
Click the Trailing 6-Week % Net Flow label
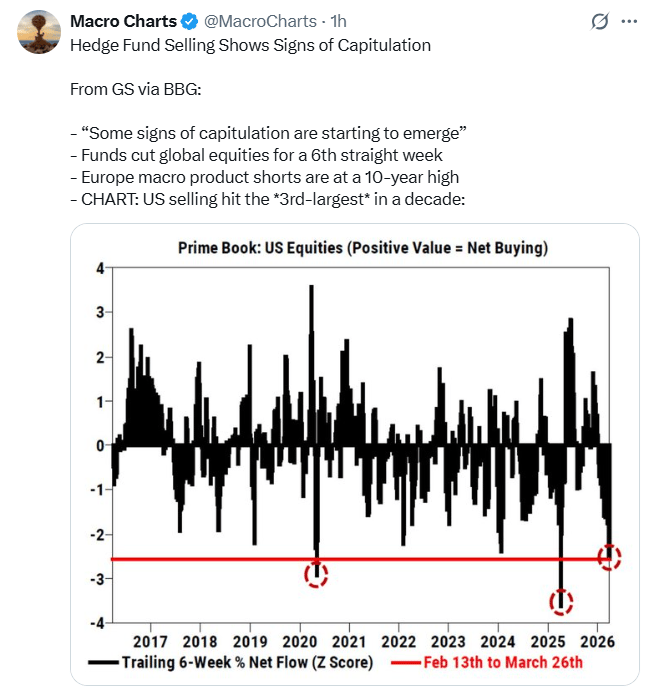coord(247,662)
